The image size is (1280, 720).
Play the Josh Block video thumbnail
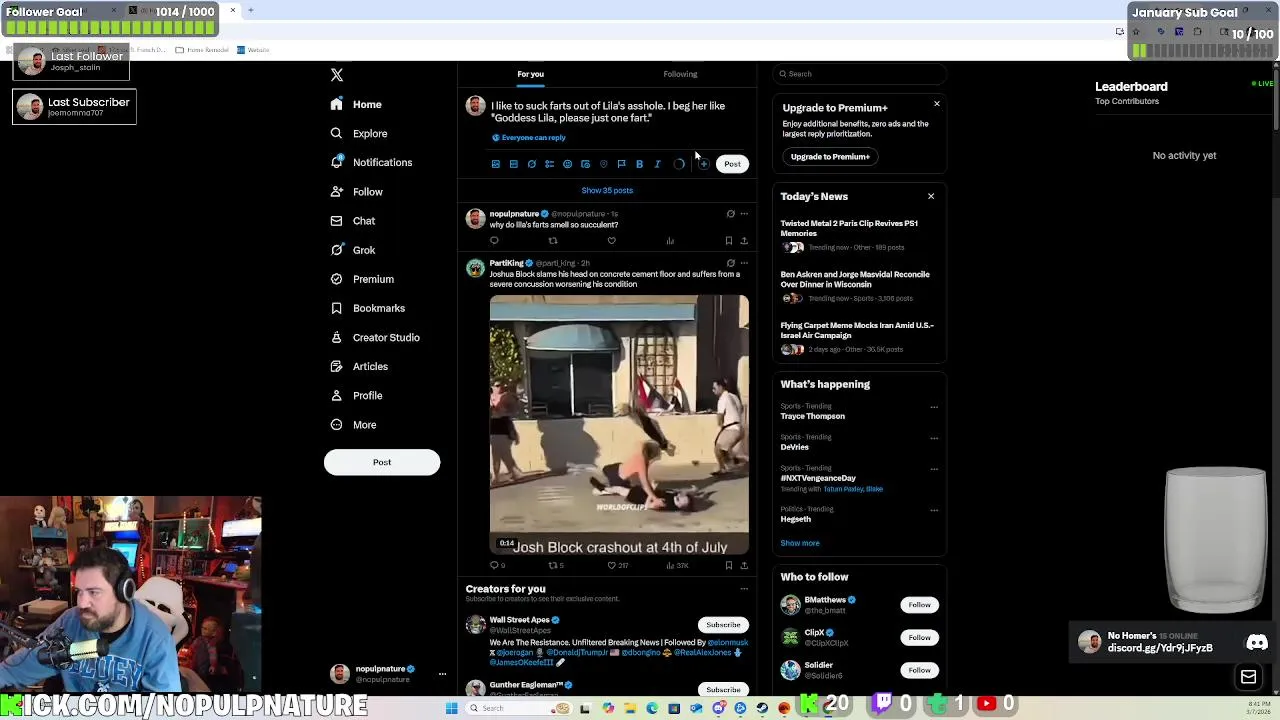(x=619, y=424)
